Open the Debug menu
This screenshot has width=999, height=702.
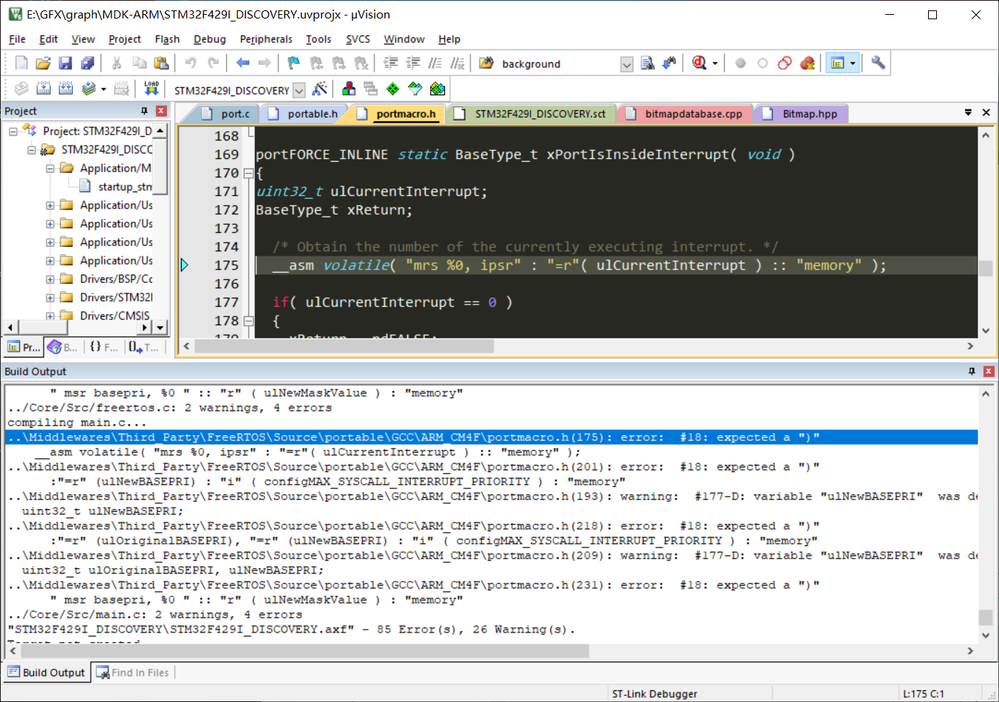tap(210, 39)
